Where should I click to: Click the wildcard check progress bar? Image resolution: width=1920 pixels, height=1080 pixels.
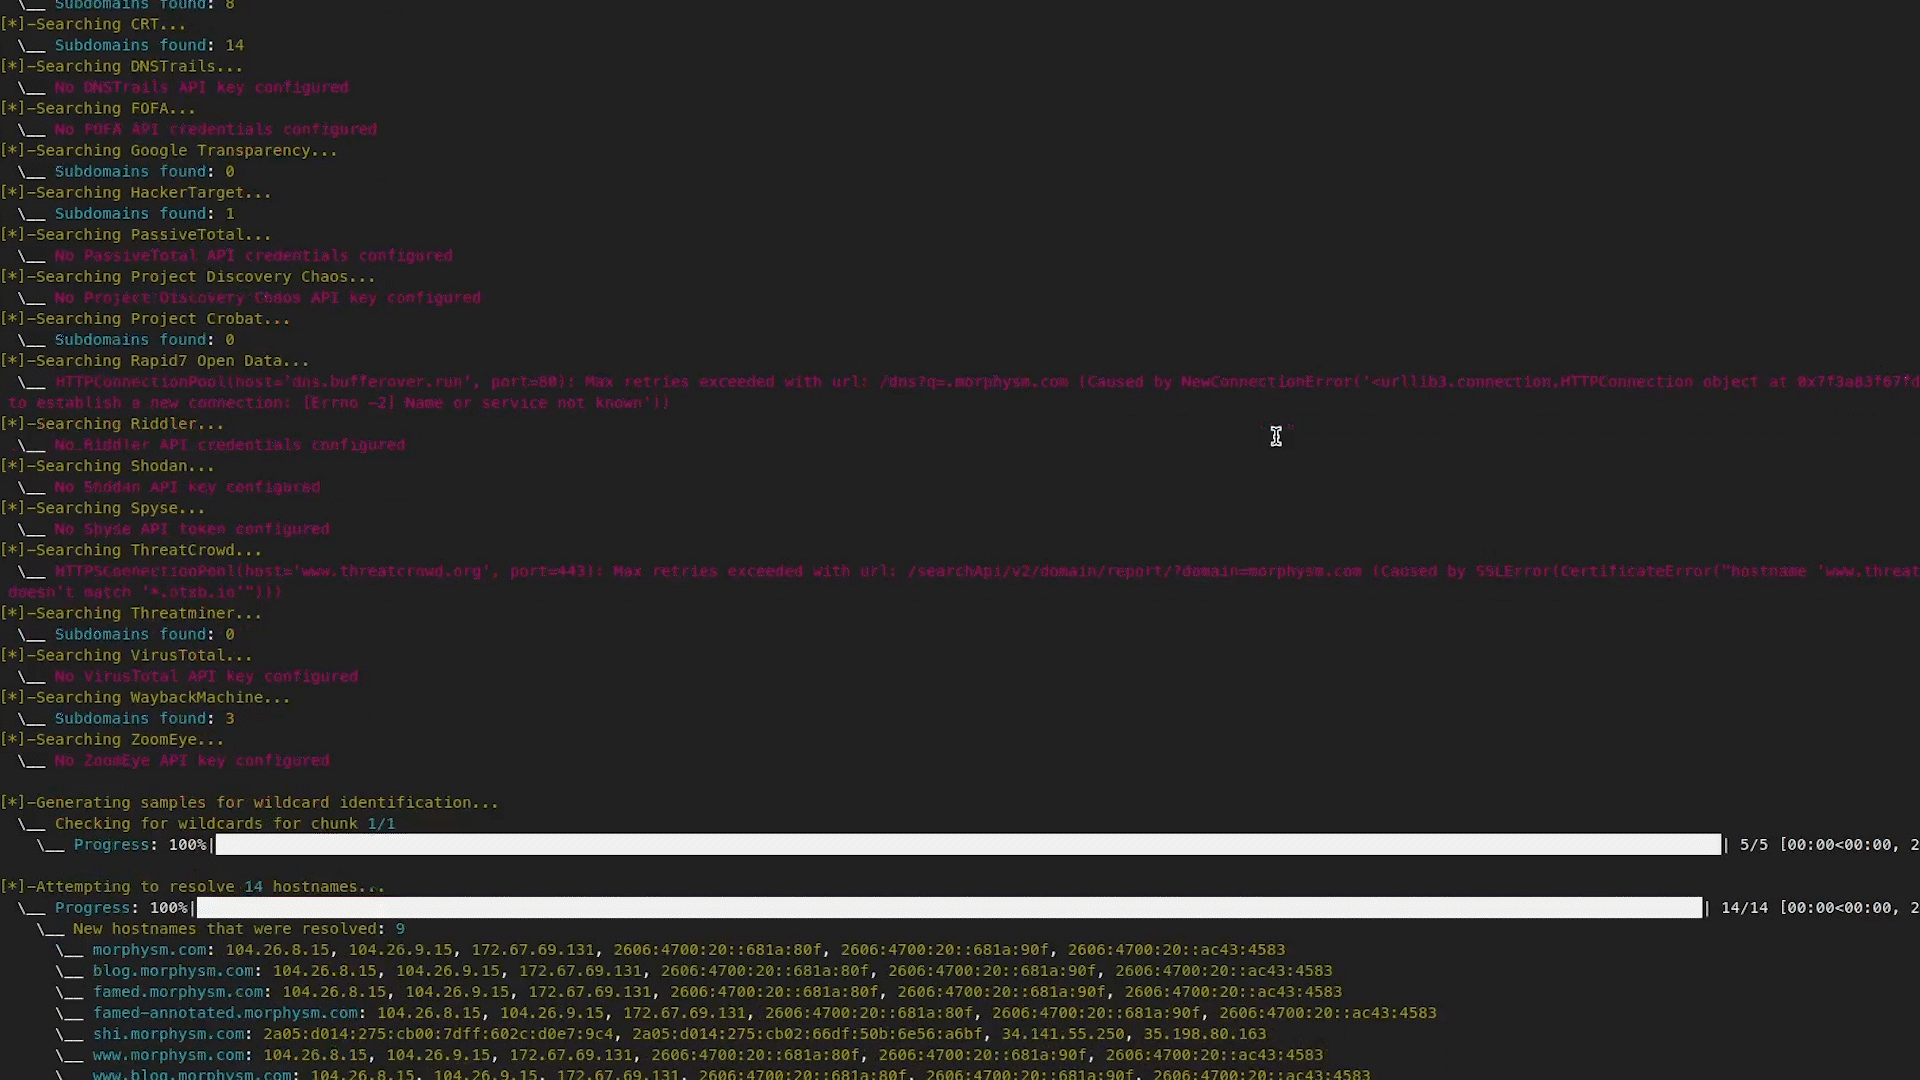[968, 845]
